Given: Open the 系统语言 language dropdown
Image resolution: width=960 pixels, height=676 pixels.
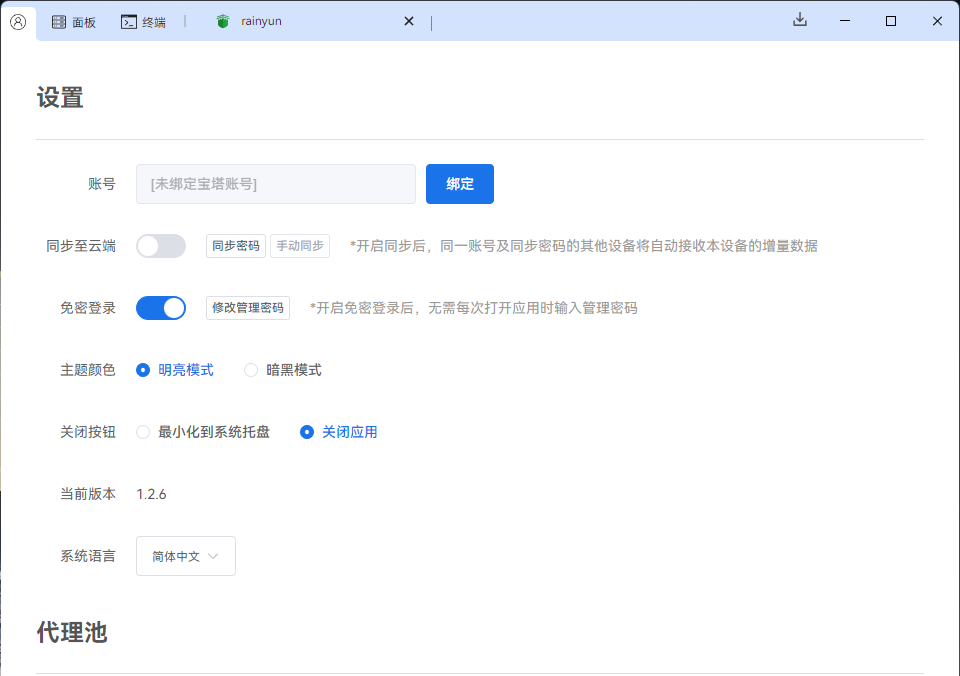Looking at the screenshot, I should 185,556.
